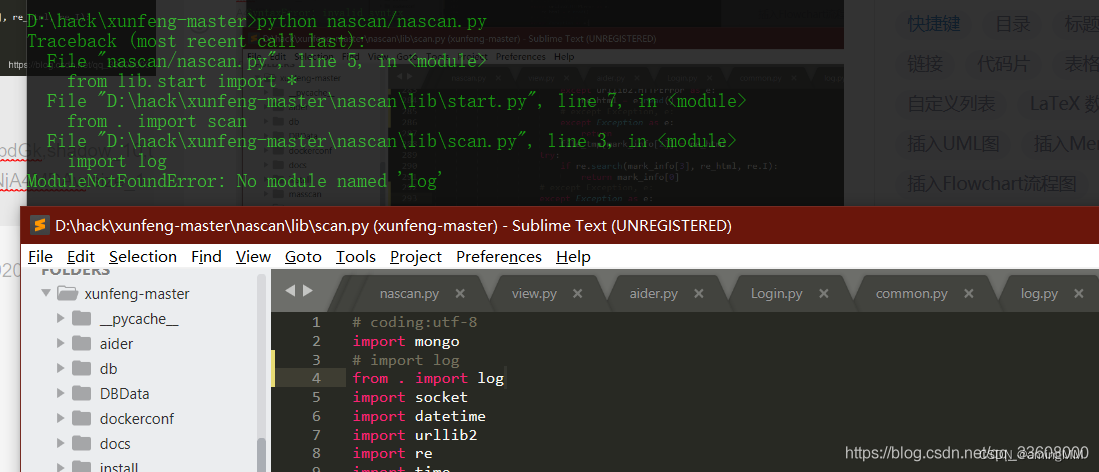The image size is (1099, 472).
Task: Select '链接' in the editor help panel
Action: pyautogui.click(x=925, y=64)
